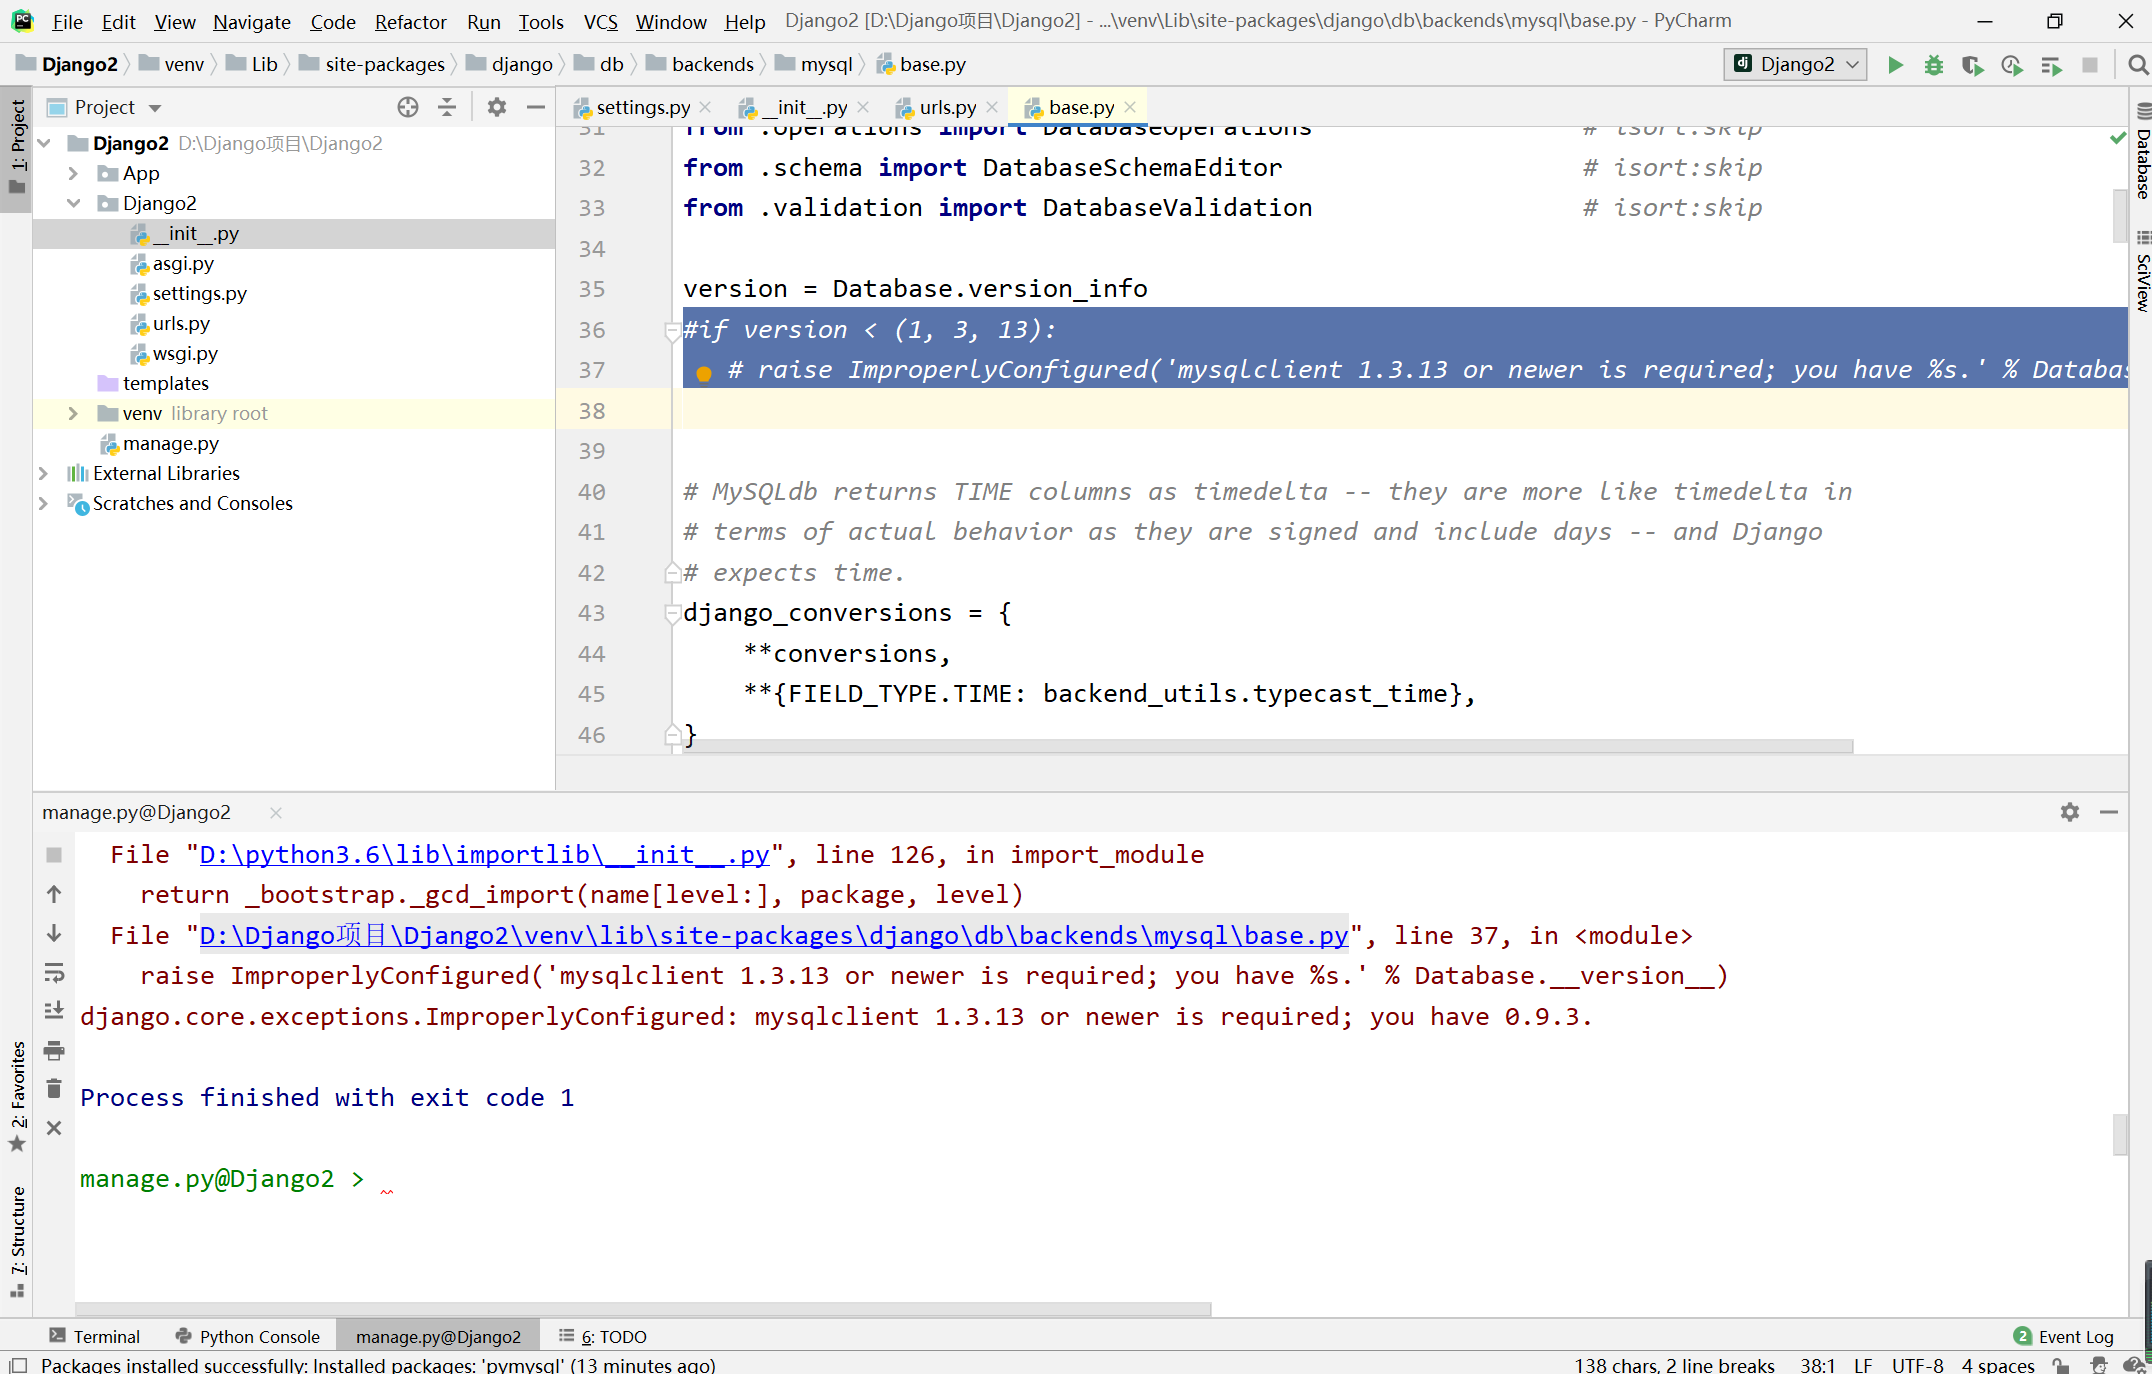Open the Terminal tool window
This screenshot has width=2152, height=1374.
click(x=95, y=1336)
